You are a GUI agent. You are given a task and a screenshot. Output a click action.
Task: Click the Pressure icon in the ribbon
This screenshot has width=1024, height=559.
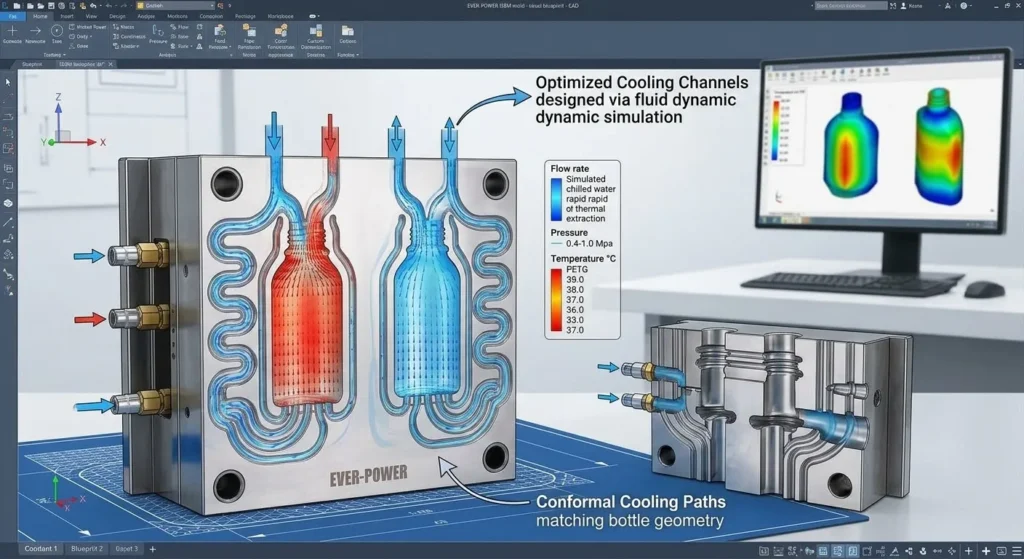[x=158, y=33]
